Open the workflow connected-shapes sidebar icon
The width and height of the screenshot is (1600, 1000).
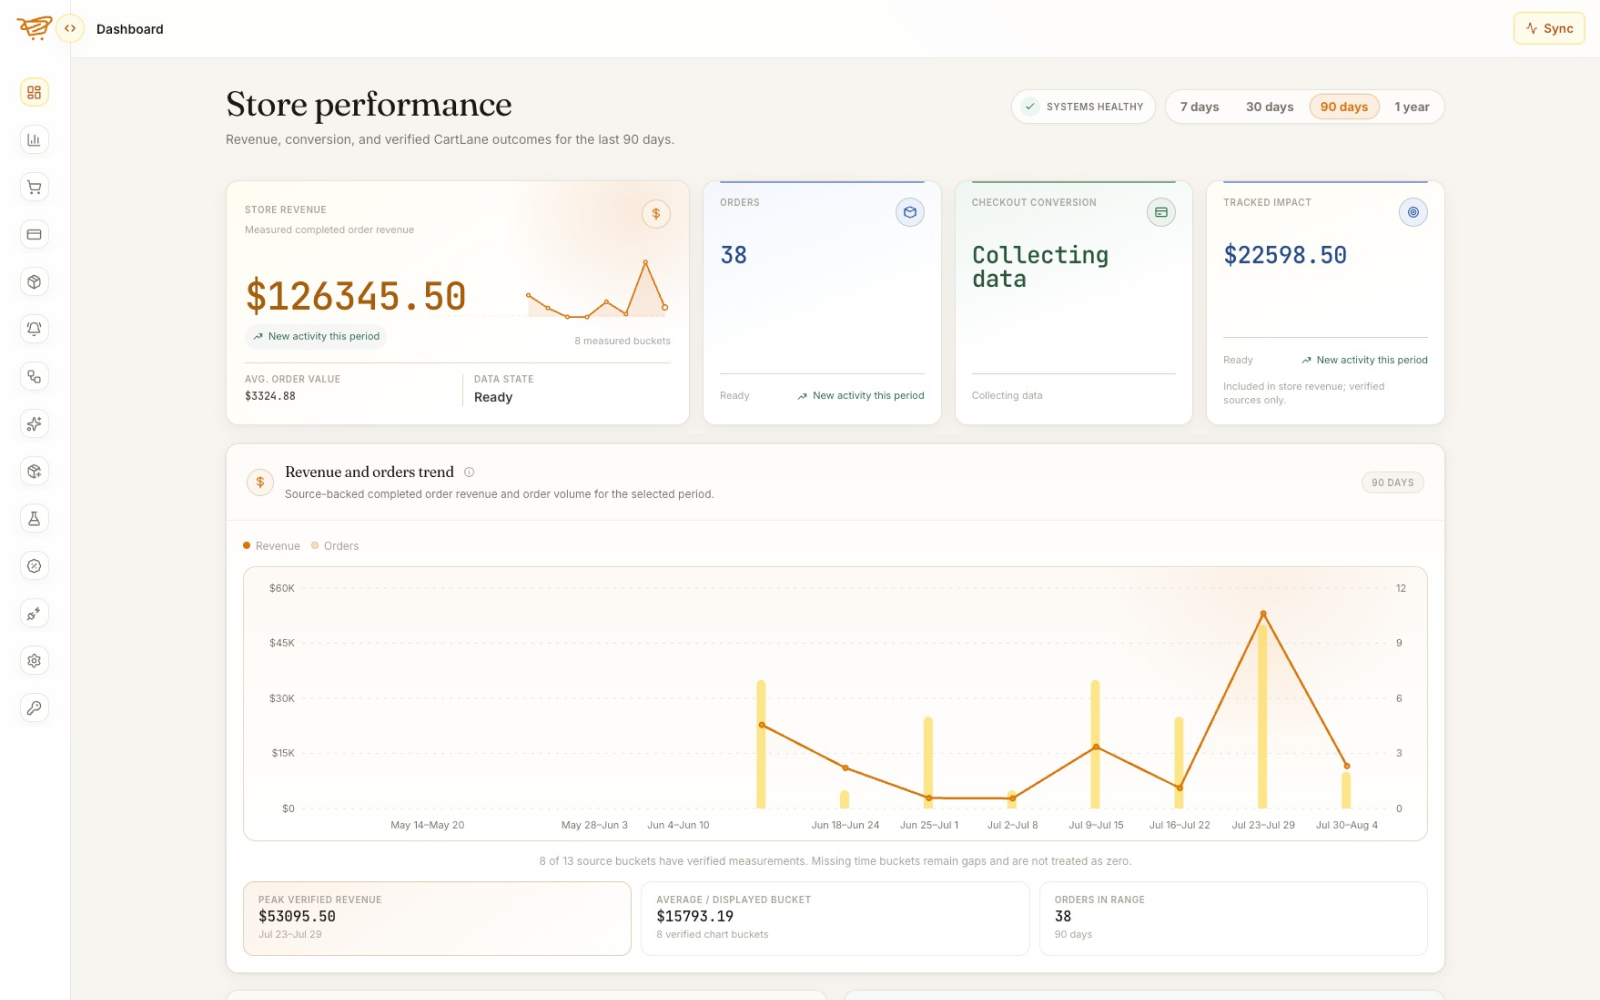[x=34, y=376]
